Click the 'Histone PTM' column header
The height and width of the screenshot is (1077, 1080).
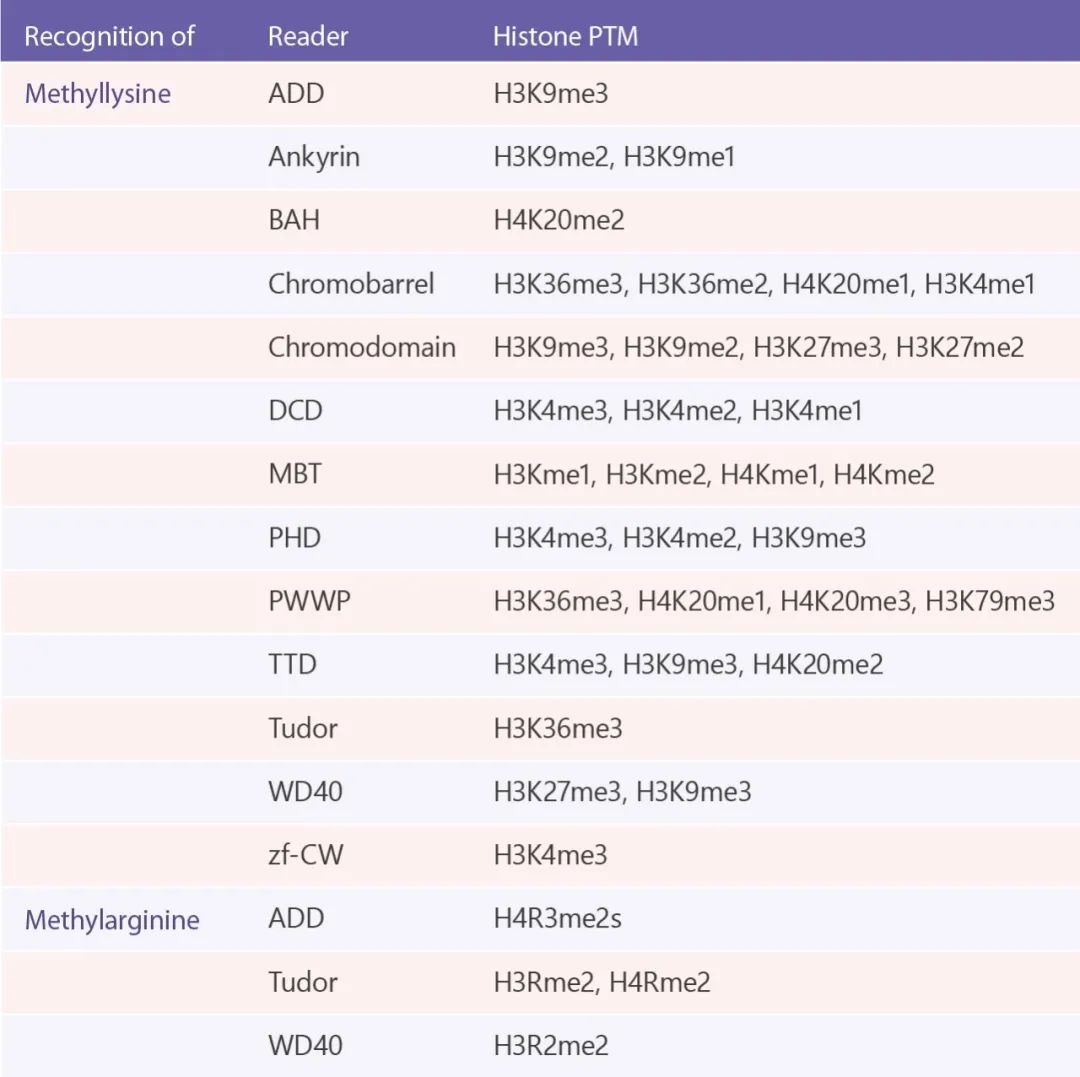point(565,37)
